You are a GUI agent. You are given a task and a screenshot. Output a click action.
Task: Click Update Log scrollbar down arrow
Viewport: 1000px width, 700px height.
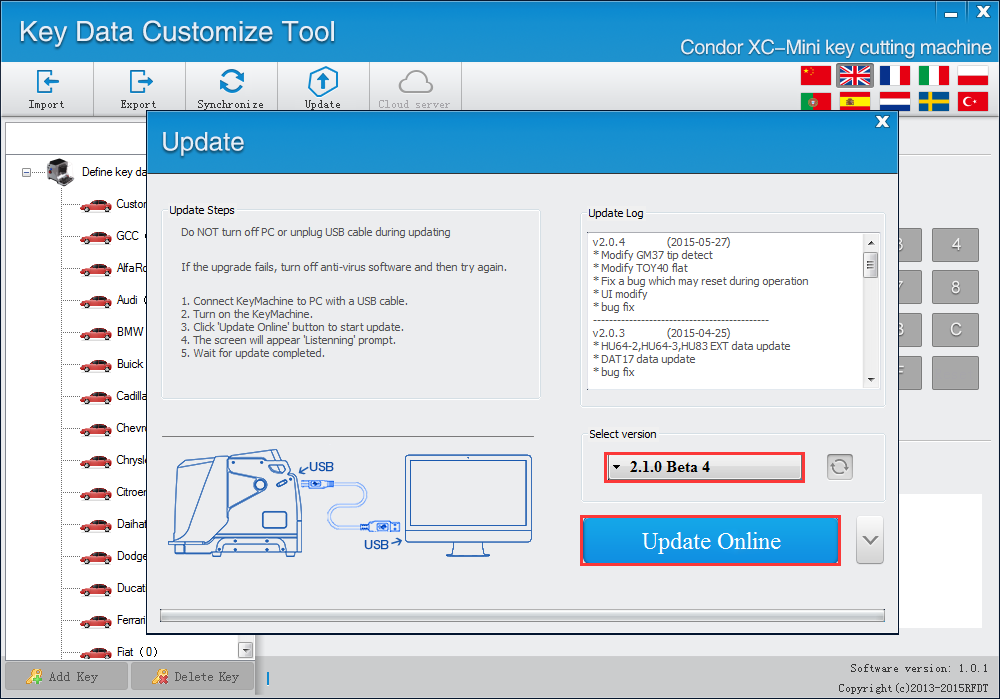tap(871, 380)
